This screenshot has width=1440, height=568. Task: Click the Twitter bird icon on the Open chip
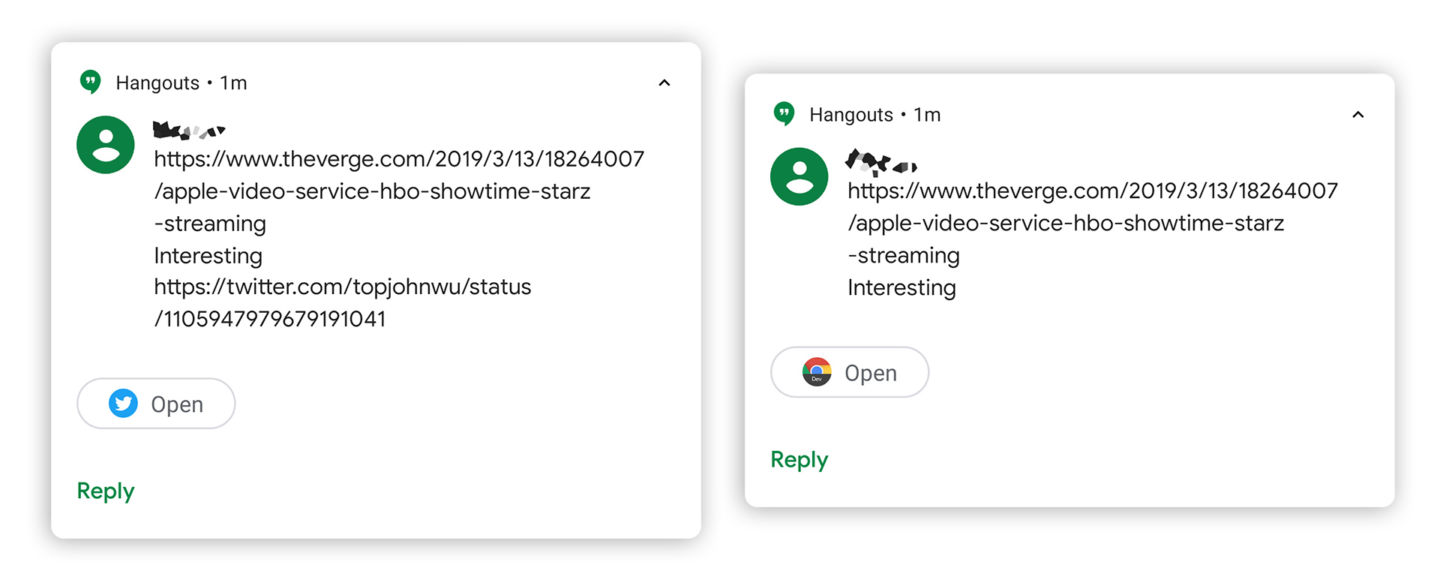(123, 404)
